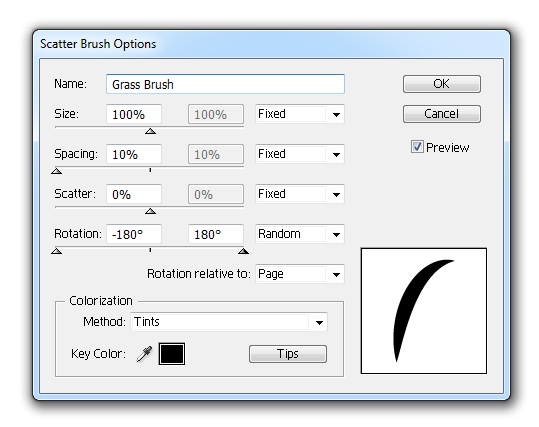Toggle the Preview checkbox
The width and height of the screenshot is (539, 427).
point(417,147)
